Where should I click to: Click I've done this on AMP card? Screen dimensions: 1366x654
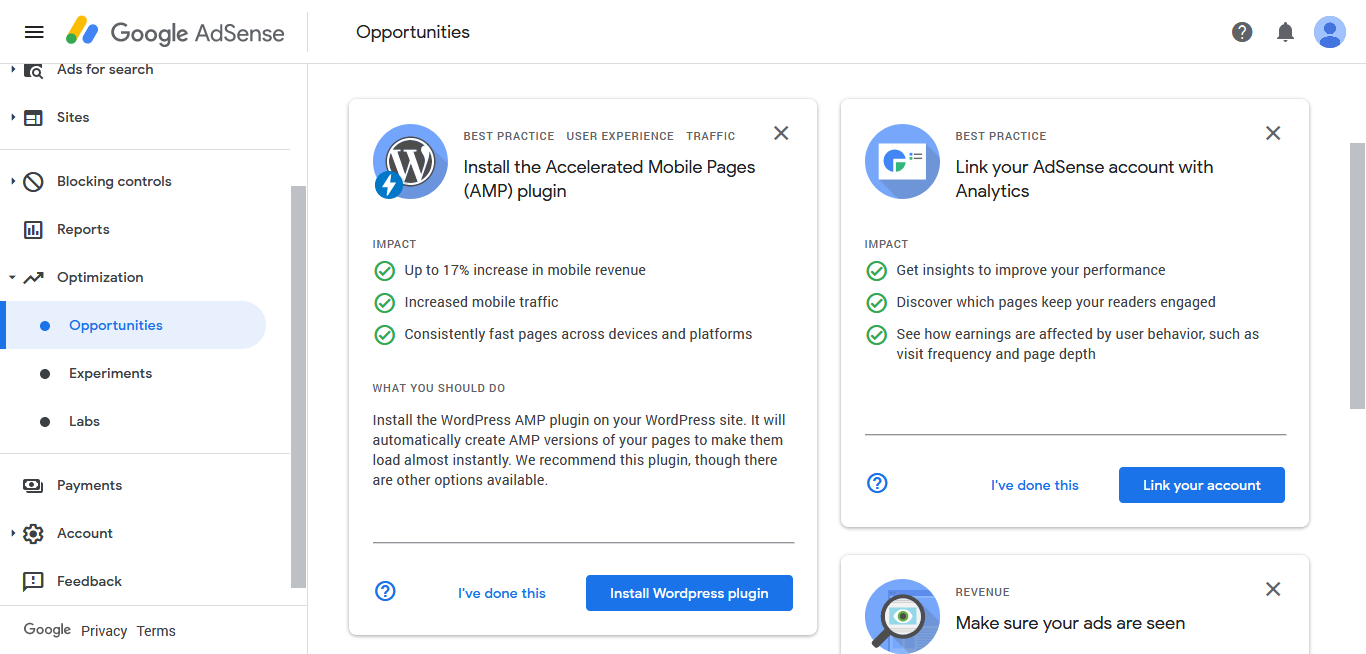(x=502, y=593)
